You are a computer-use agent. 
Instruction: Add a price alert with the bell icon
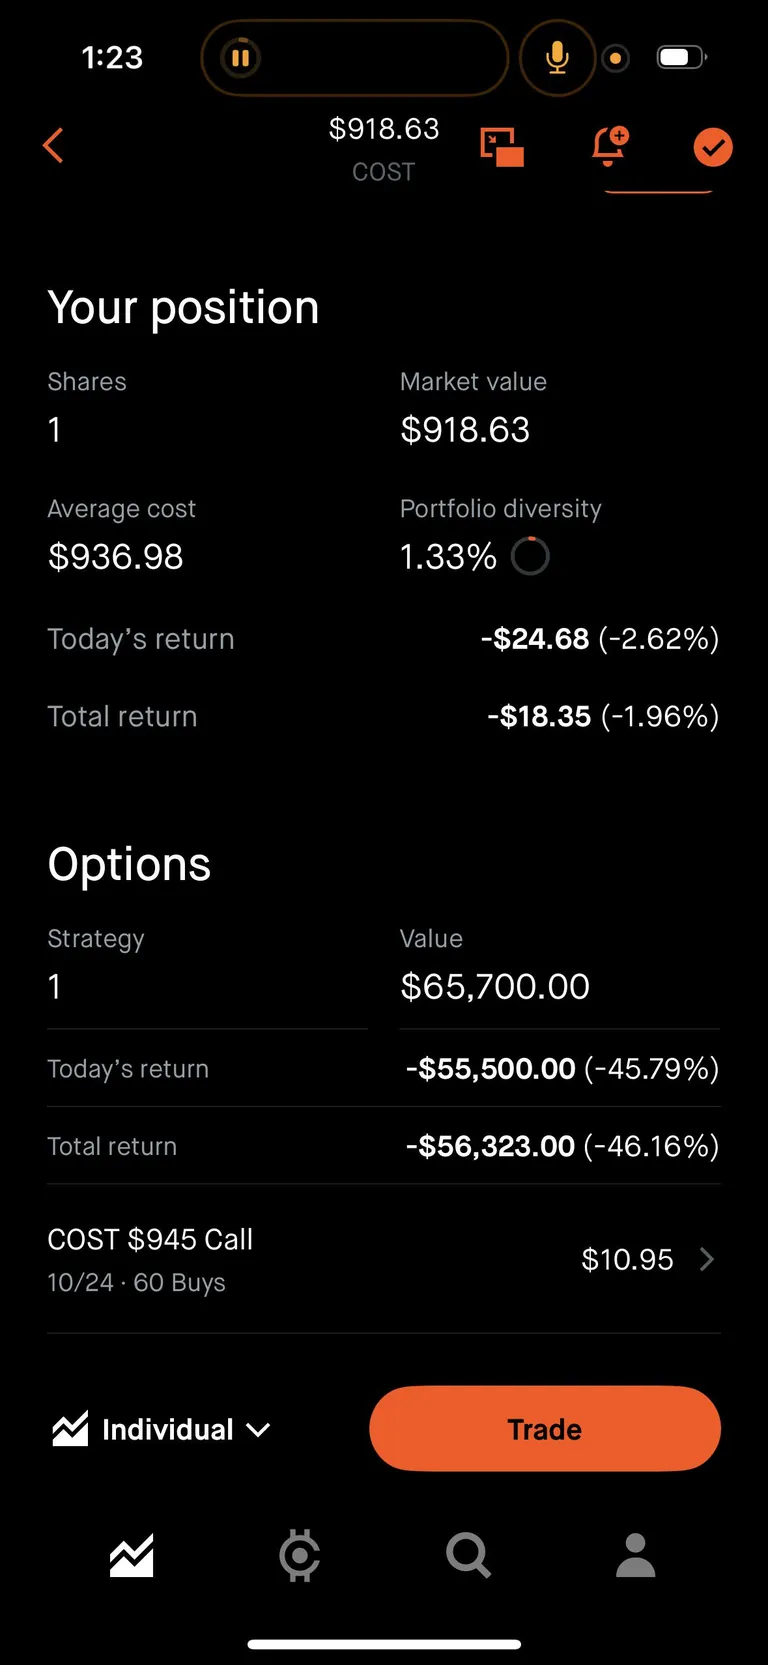point(609,146)
